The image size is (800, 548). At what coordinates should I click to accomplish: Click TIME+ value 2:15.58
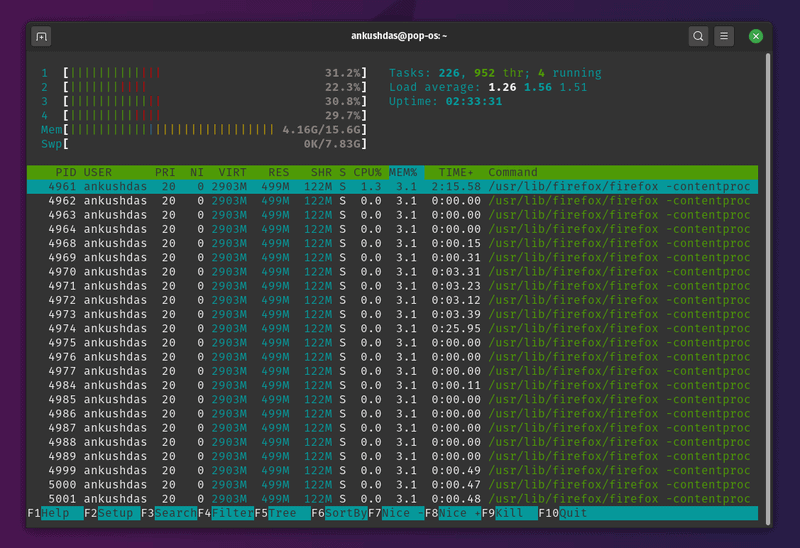[456, 187]
